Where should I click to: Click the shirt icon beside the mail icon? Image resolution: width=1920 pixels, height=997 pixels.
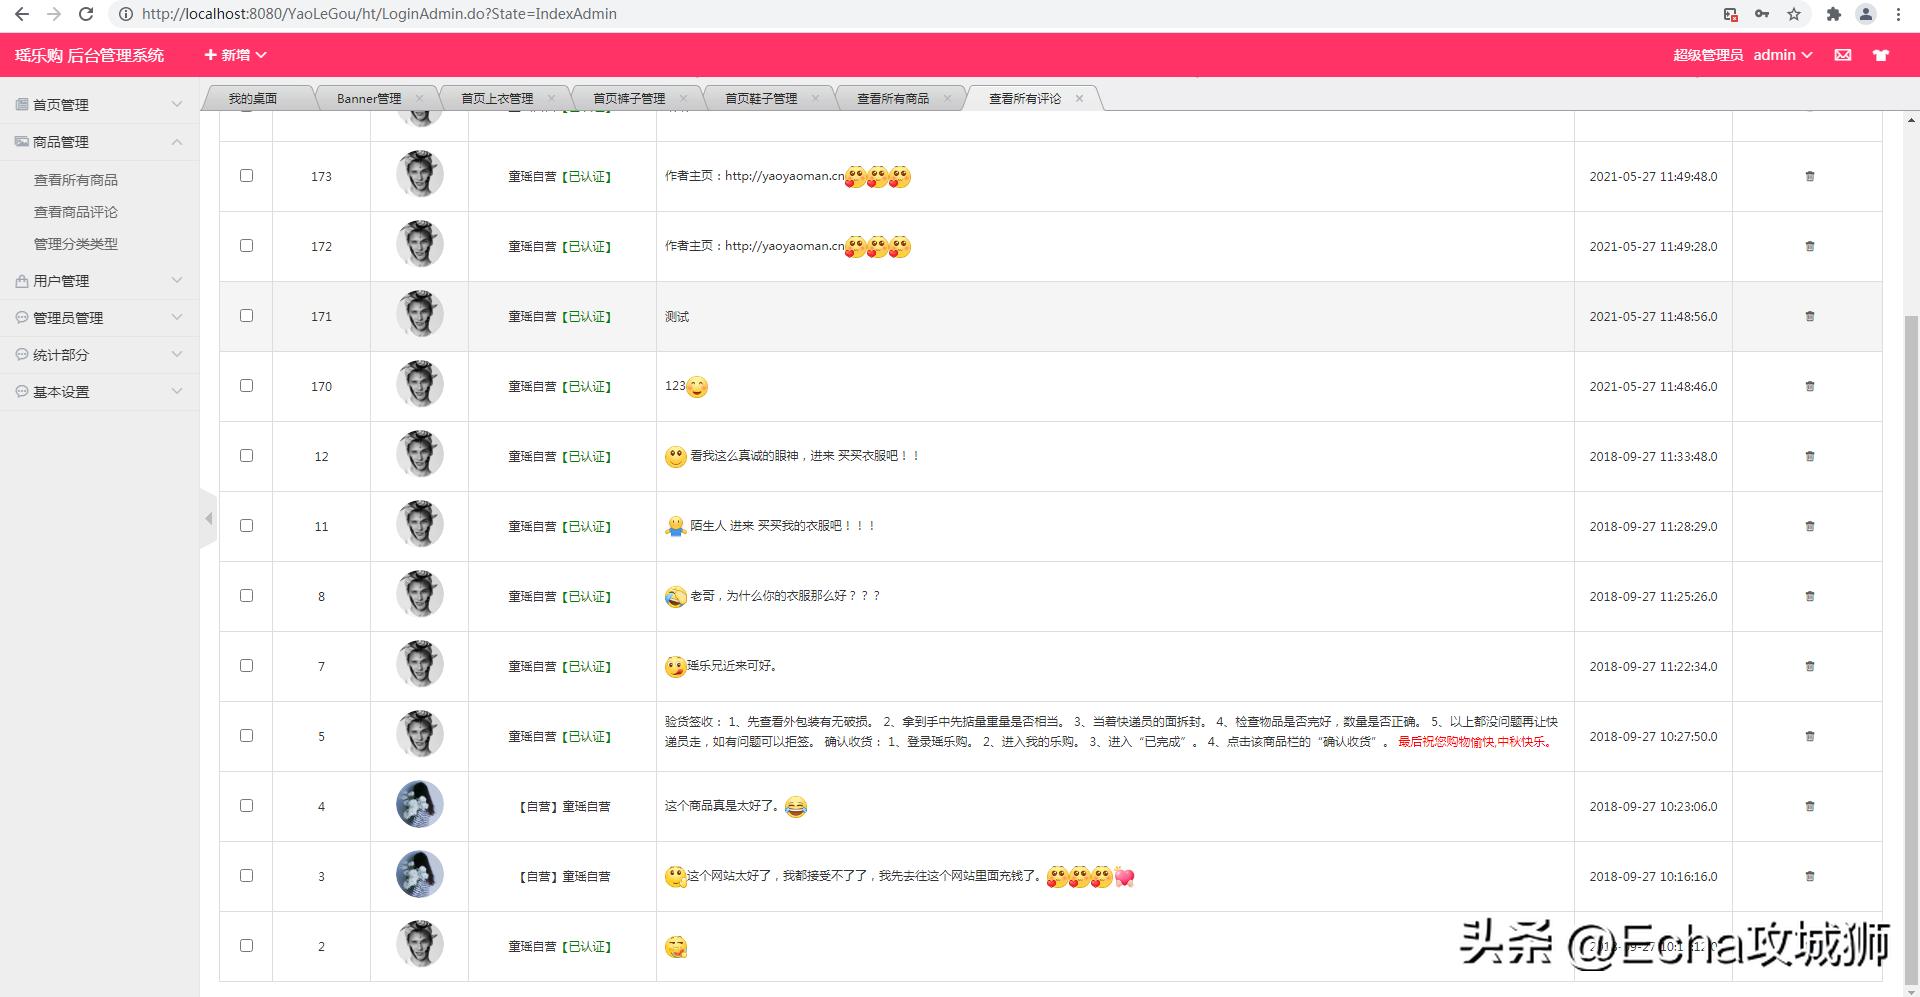pyautogui.click(x=1881, y=55)
